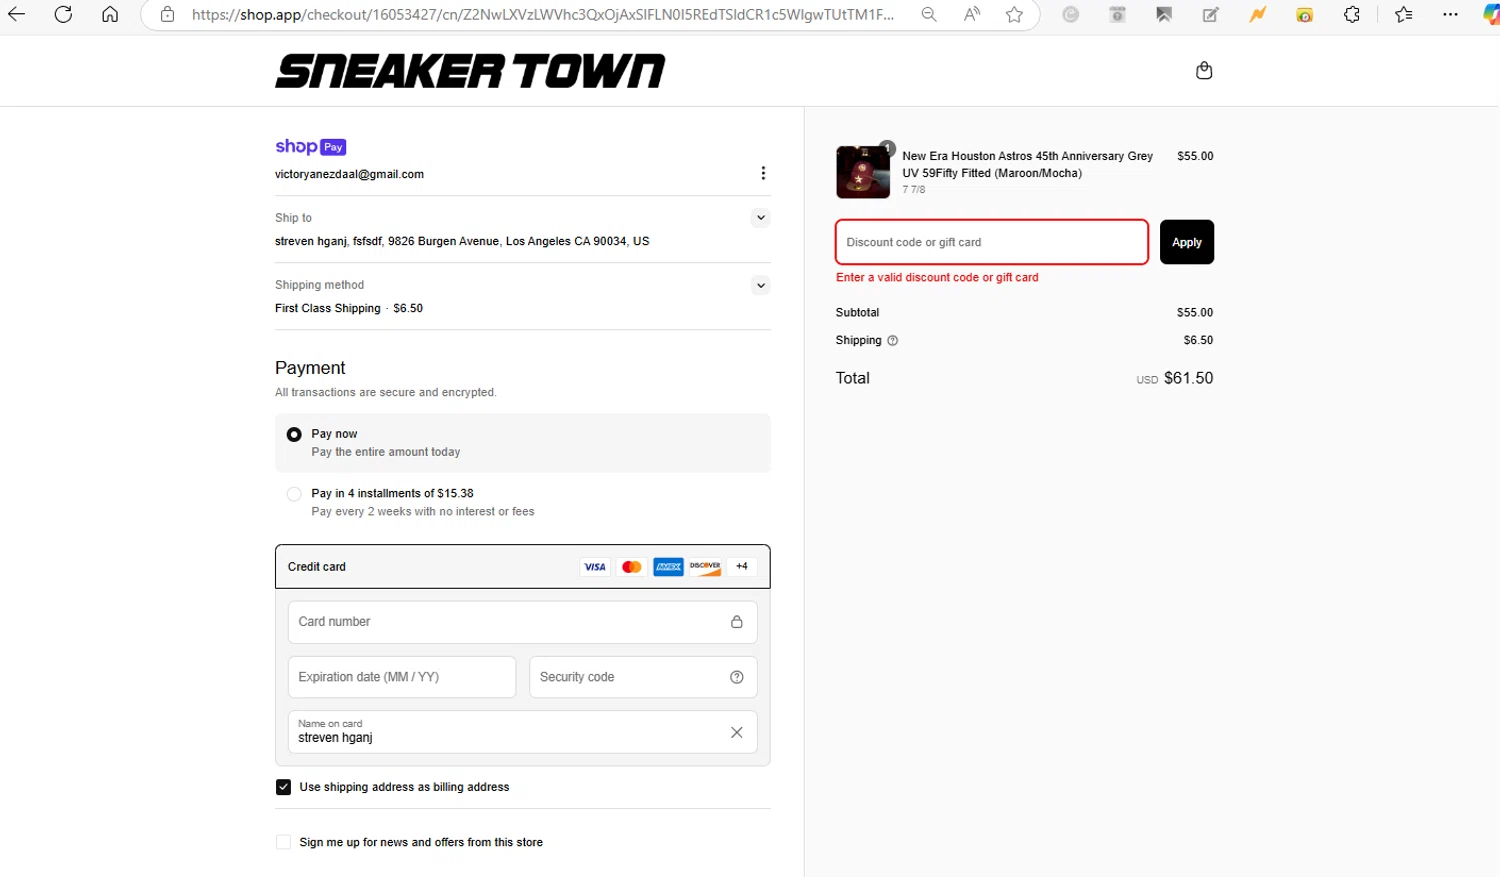Focus the Card number field

[523, 622]
